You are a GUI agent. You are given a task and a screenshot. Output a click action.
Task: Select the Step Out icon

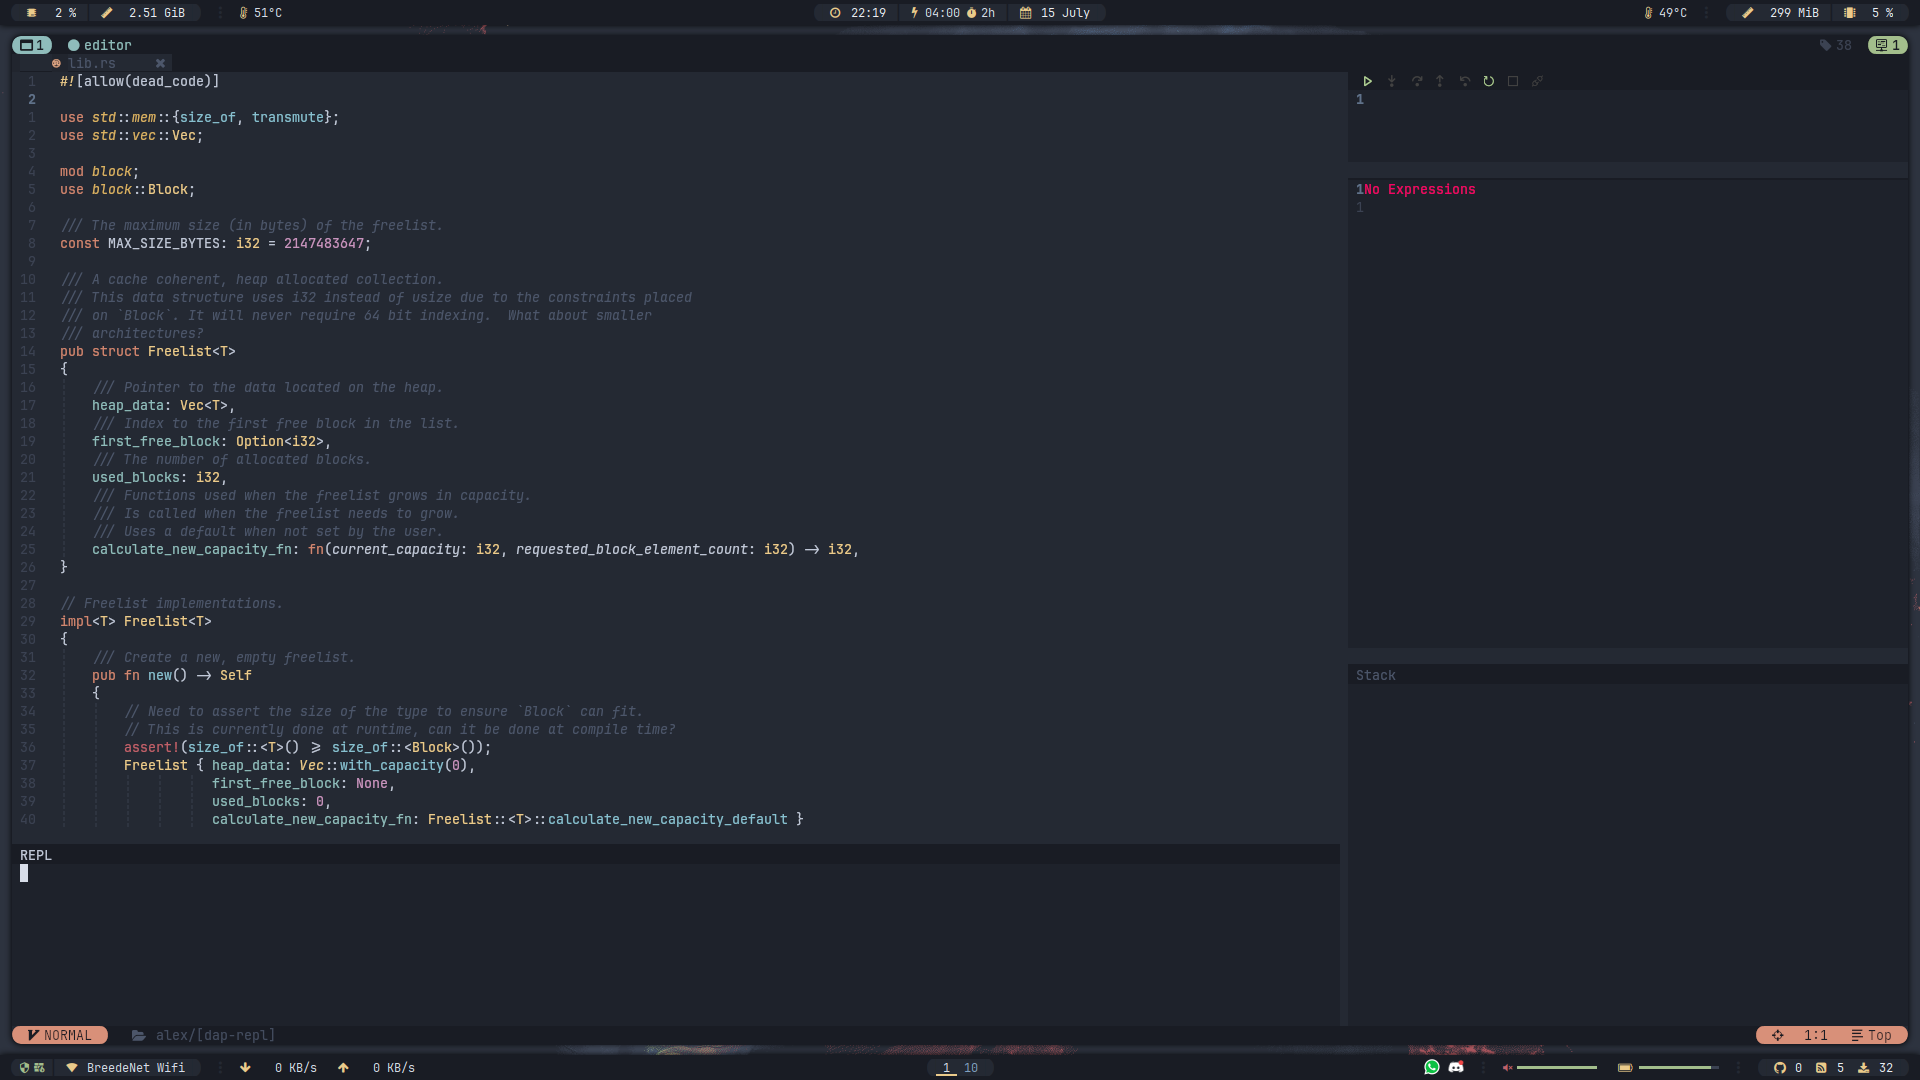1441,81
